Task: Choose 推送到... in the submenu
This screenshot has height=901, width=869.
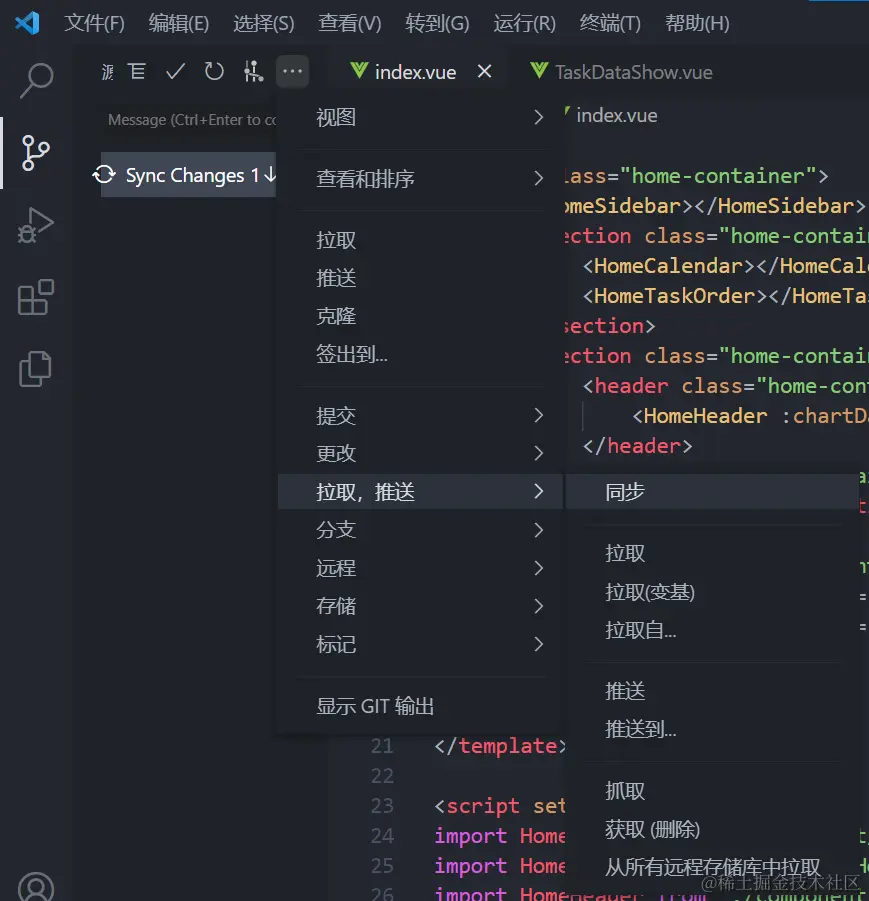Action: pos(712,729)
